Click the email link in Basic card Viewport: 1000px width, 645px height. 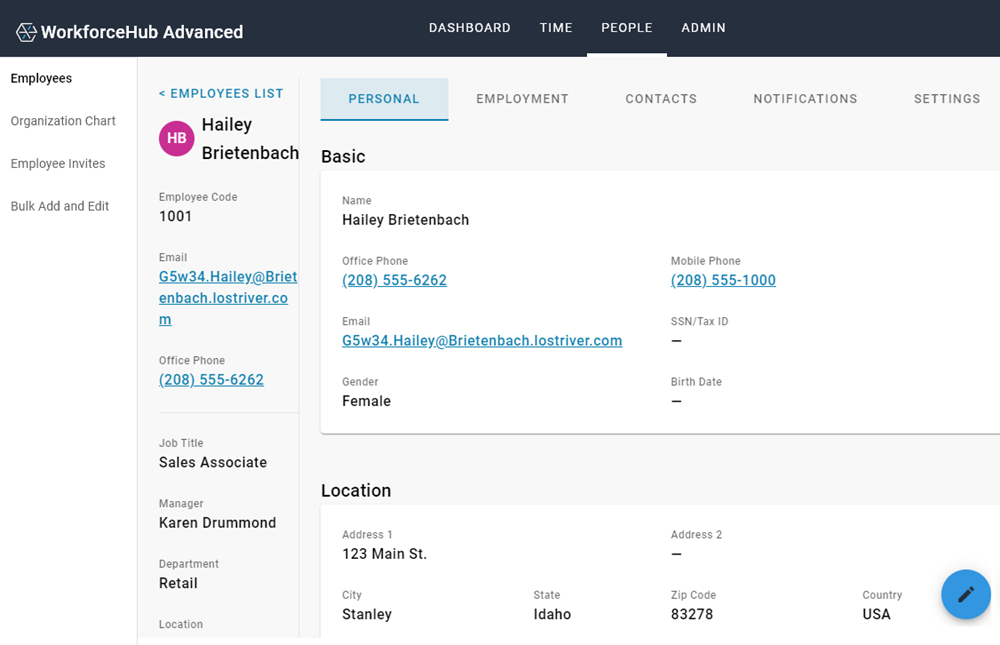click(x=482, y=341)
